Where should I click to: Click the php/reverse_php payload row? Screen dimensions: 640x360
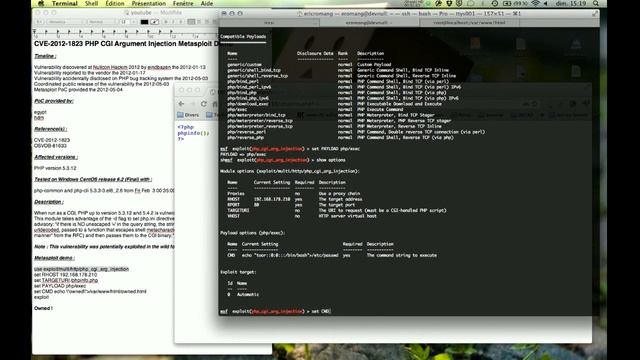tap(340, 138)
